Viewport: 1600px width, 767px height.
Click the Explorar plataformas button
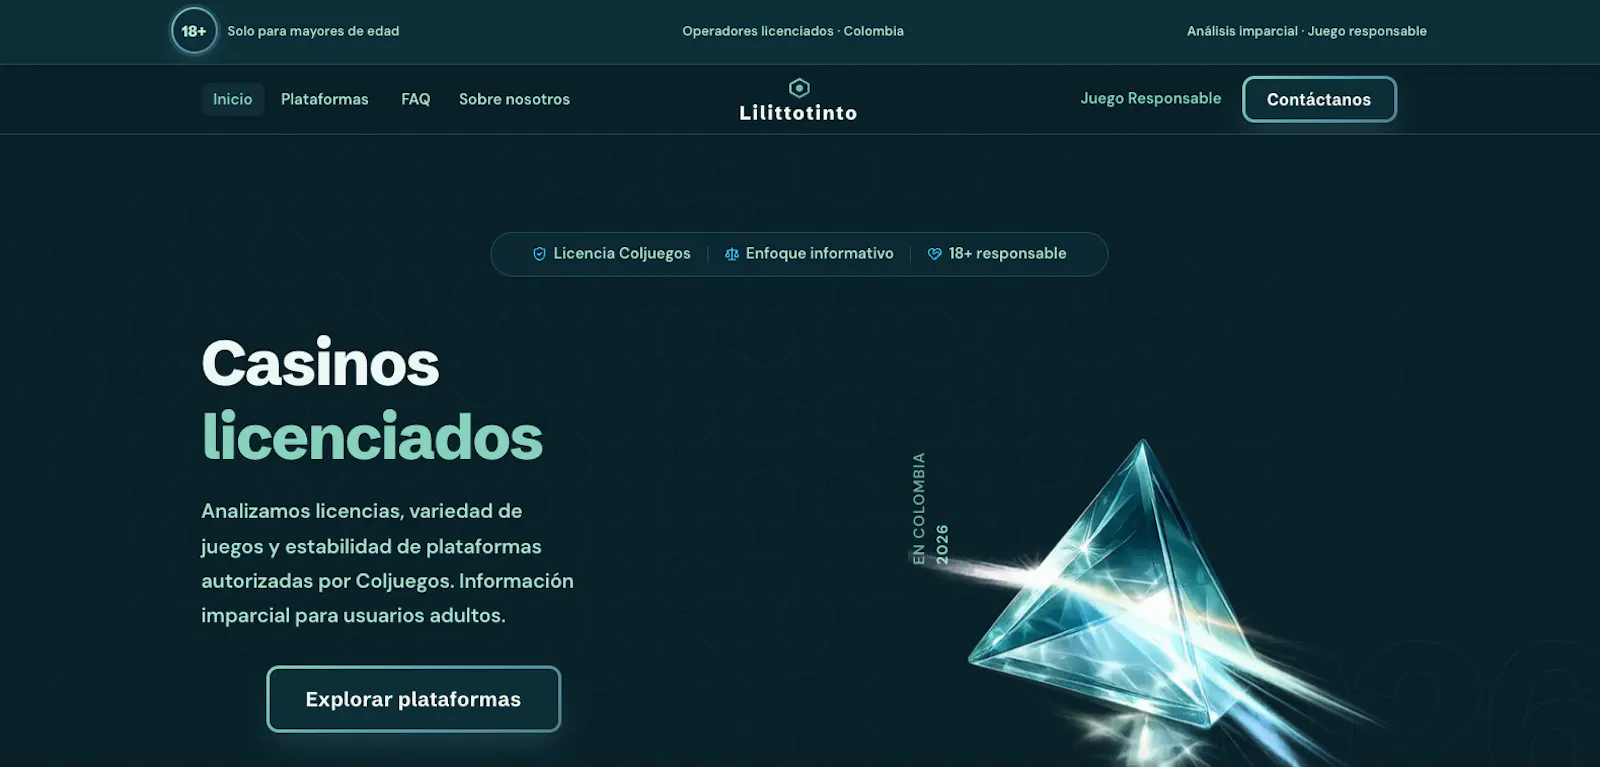pos(413,699)
